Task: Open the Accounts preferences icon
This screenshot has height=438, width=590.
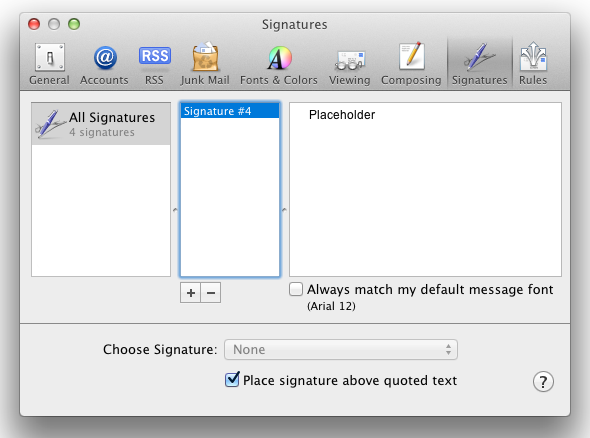Action: [x=104, y=64]
